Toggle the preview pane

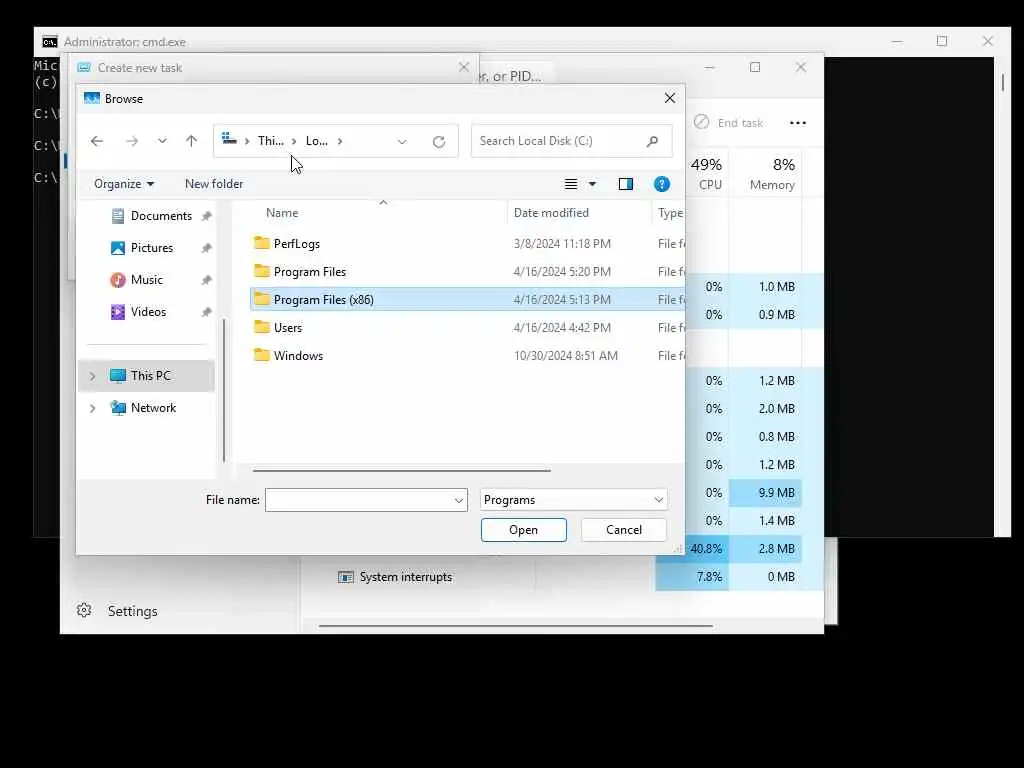pyautogui.click(x=626, y=184)
